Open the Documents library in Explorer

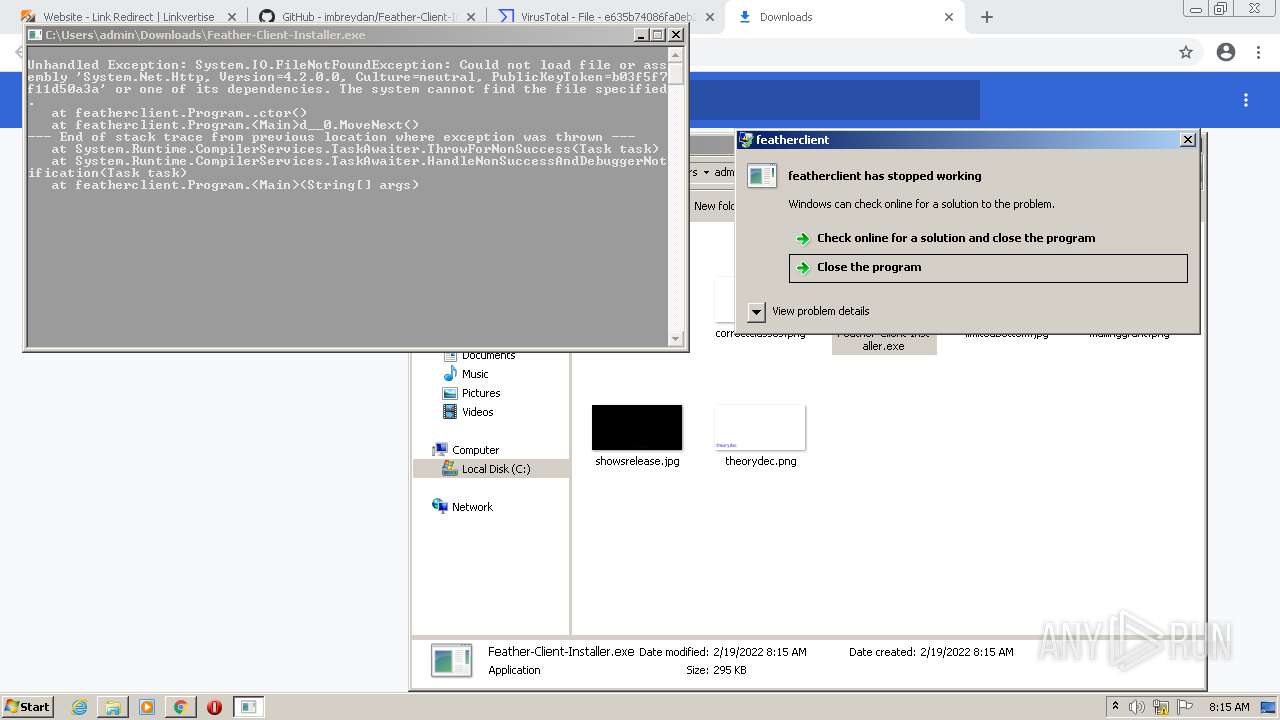[488, 356]
